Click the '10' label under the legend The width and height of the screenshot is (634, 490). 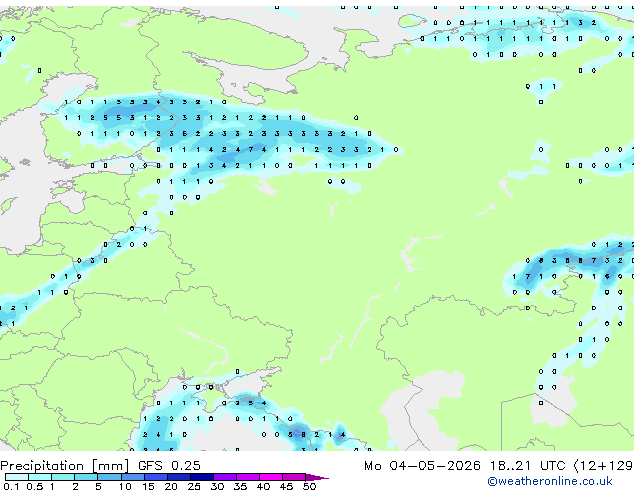point(125,486)
